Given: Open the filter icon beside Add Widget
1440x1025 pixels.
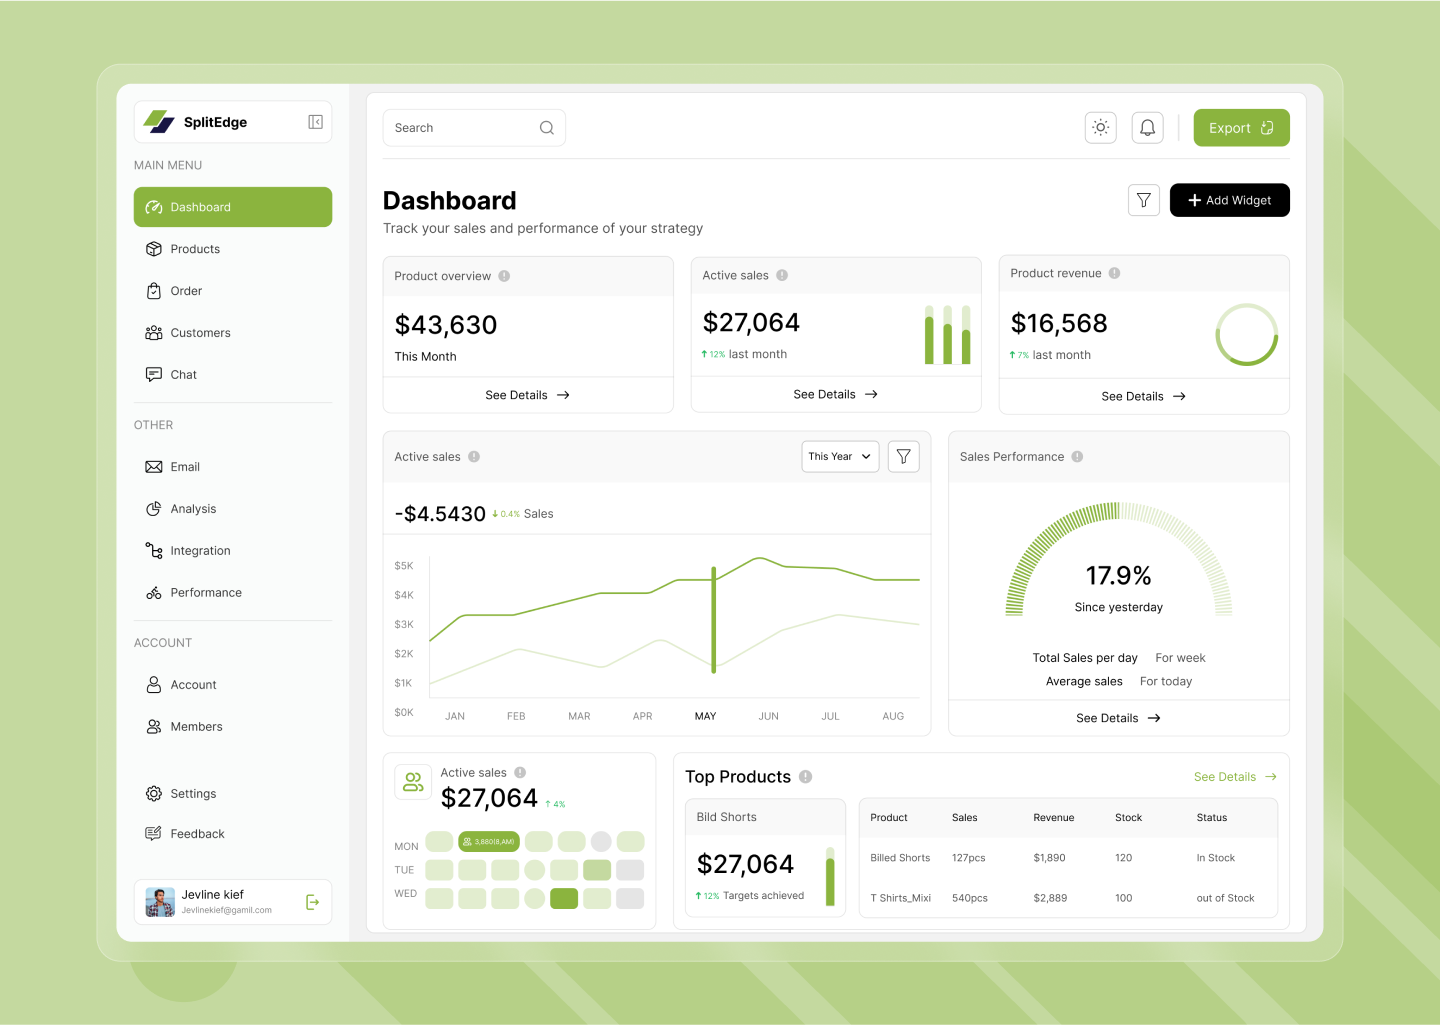Looking at the screenshot, I should click(x=1143, y=200).
